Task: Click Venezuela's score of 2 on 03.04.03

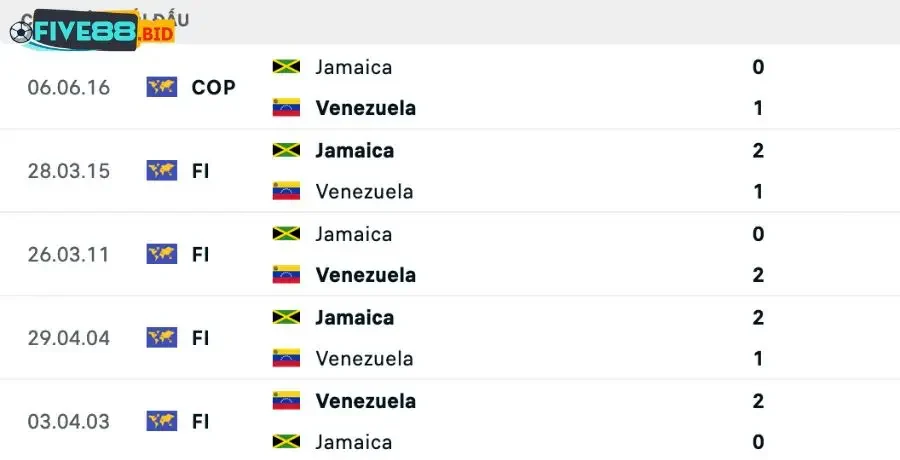Action: tap(758, 401)
